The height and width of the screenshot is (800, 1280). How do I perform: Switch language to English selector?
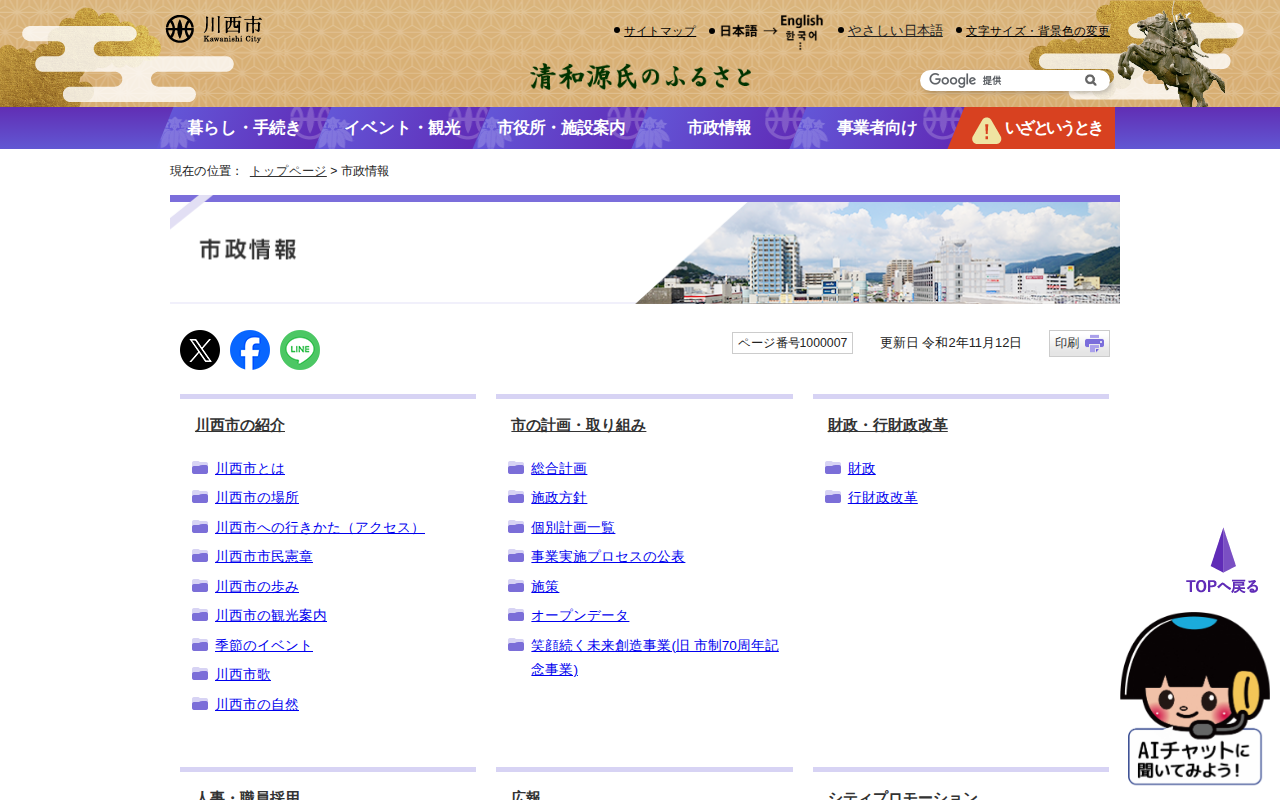(801, 21)
